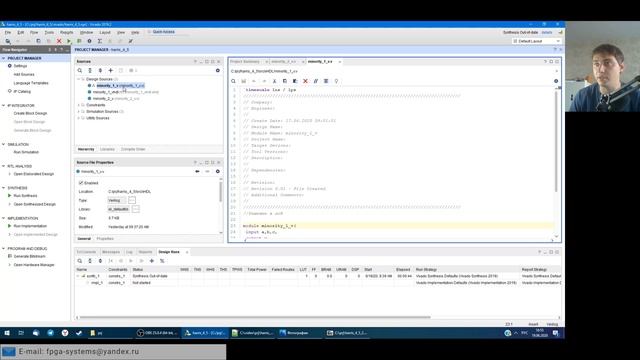Open the Default Layout dropdown
This screenshot has width=640, height=360.
536,41
